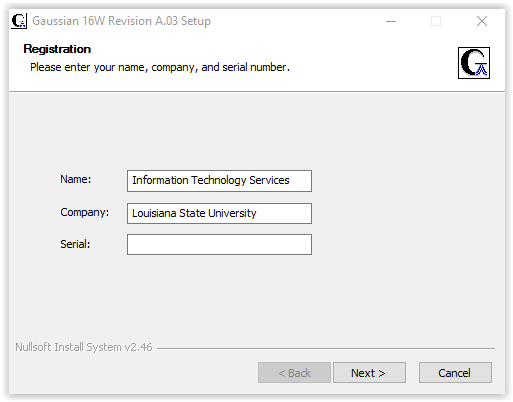Click the Next > button
The width and height of the screenshot is (513, 402).
coord(369,373)
